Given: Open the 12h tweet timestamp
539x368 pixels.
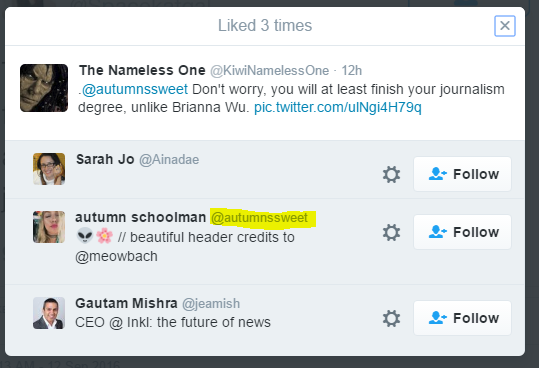Looking at the screenshot, I should coord(351,71).
